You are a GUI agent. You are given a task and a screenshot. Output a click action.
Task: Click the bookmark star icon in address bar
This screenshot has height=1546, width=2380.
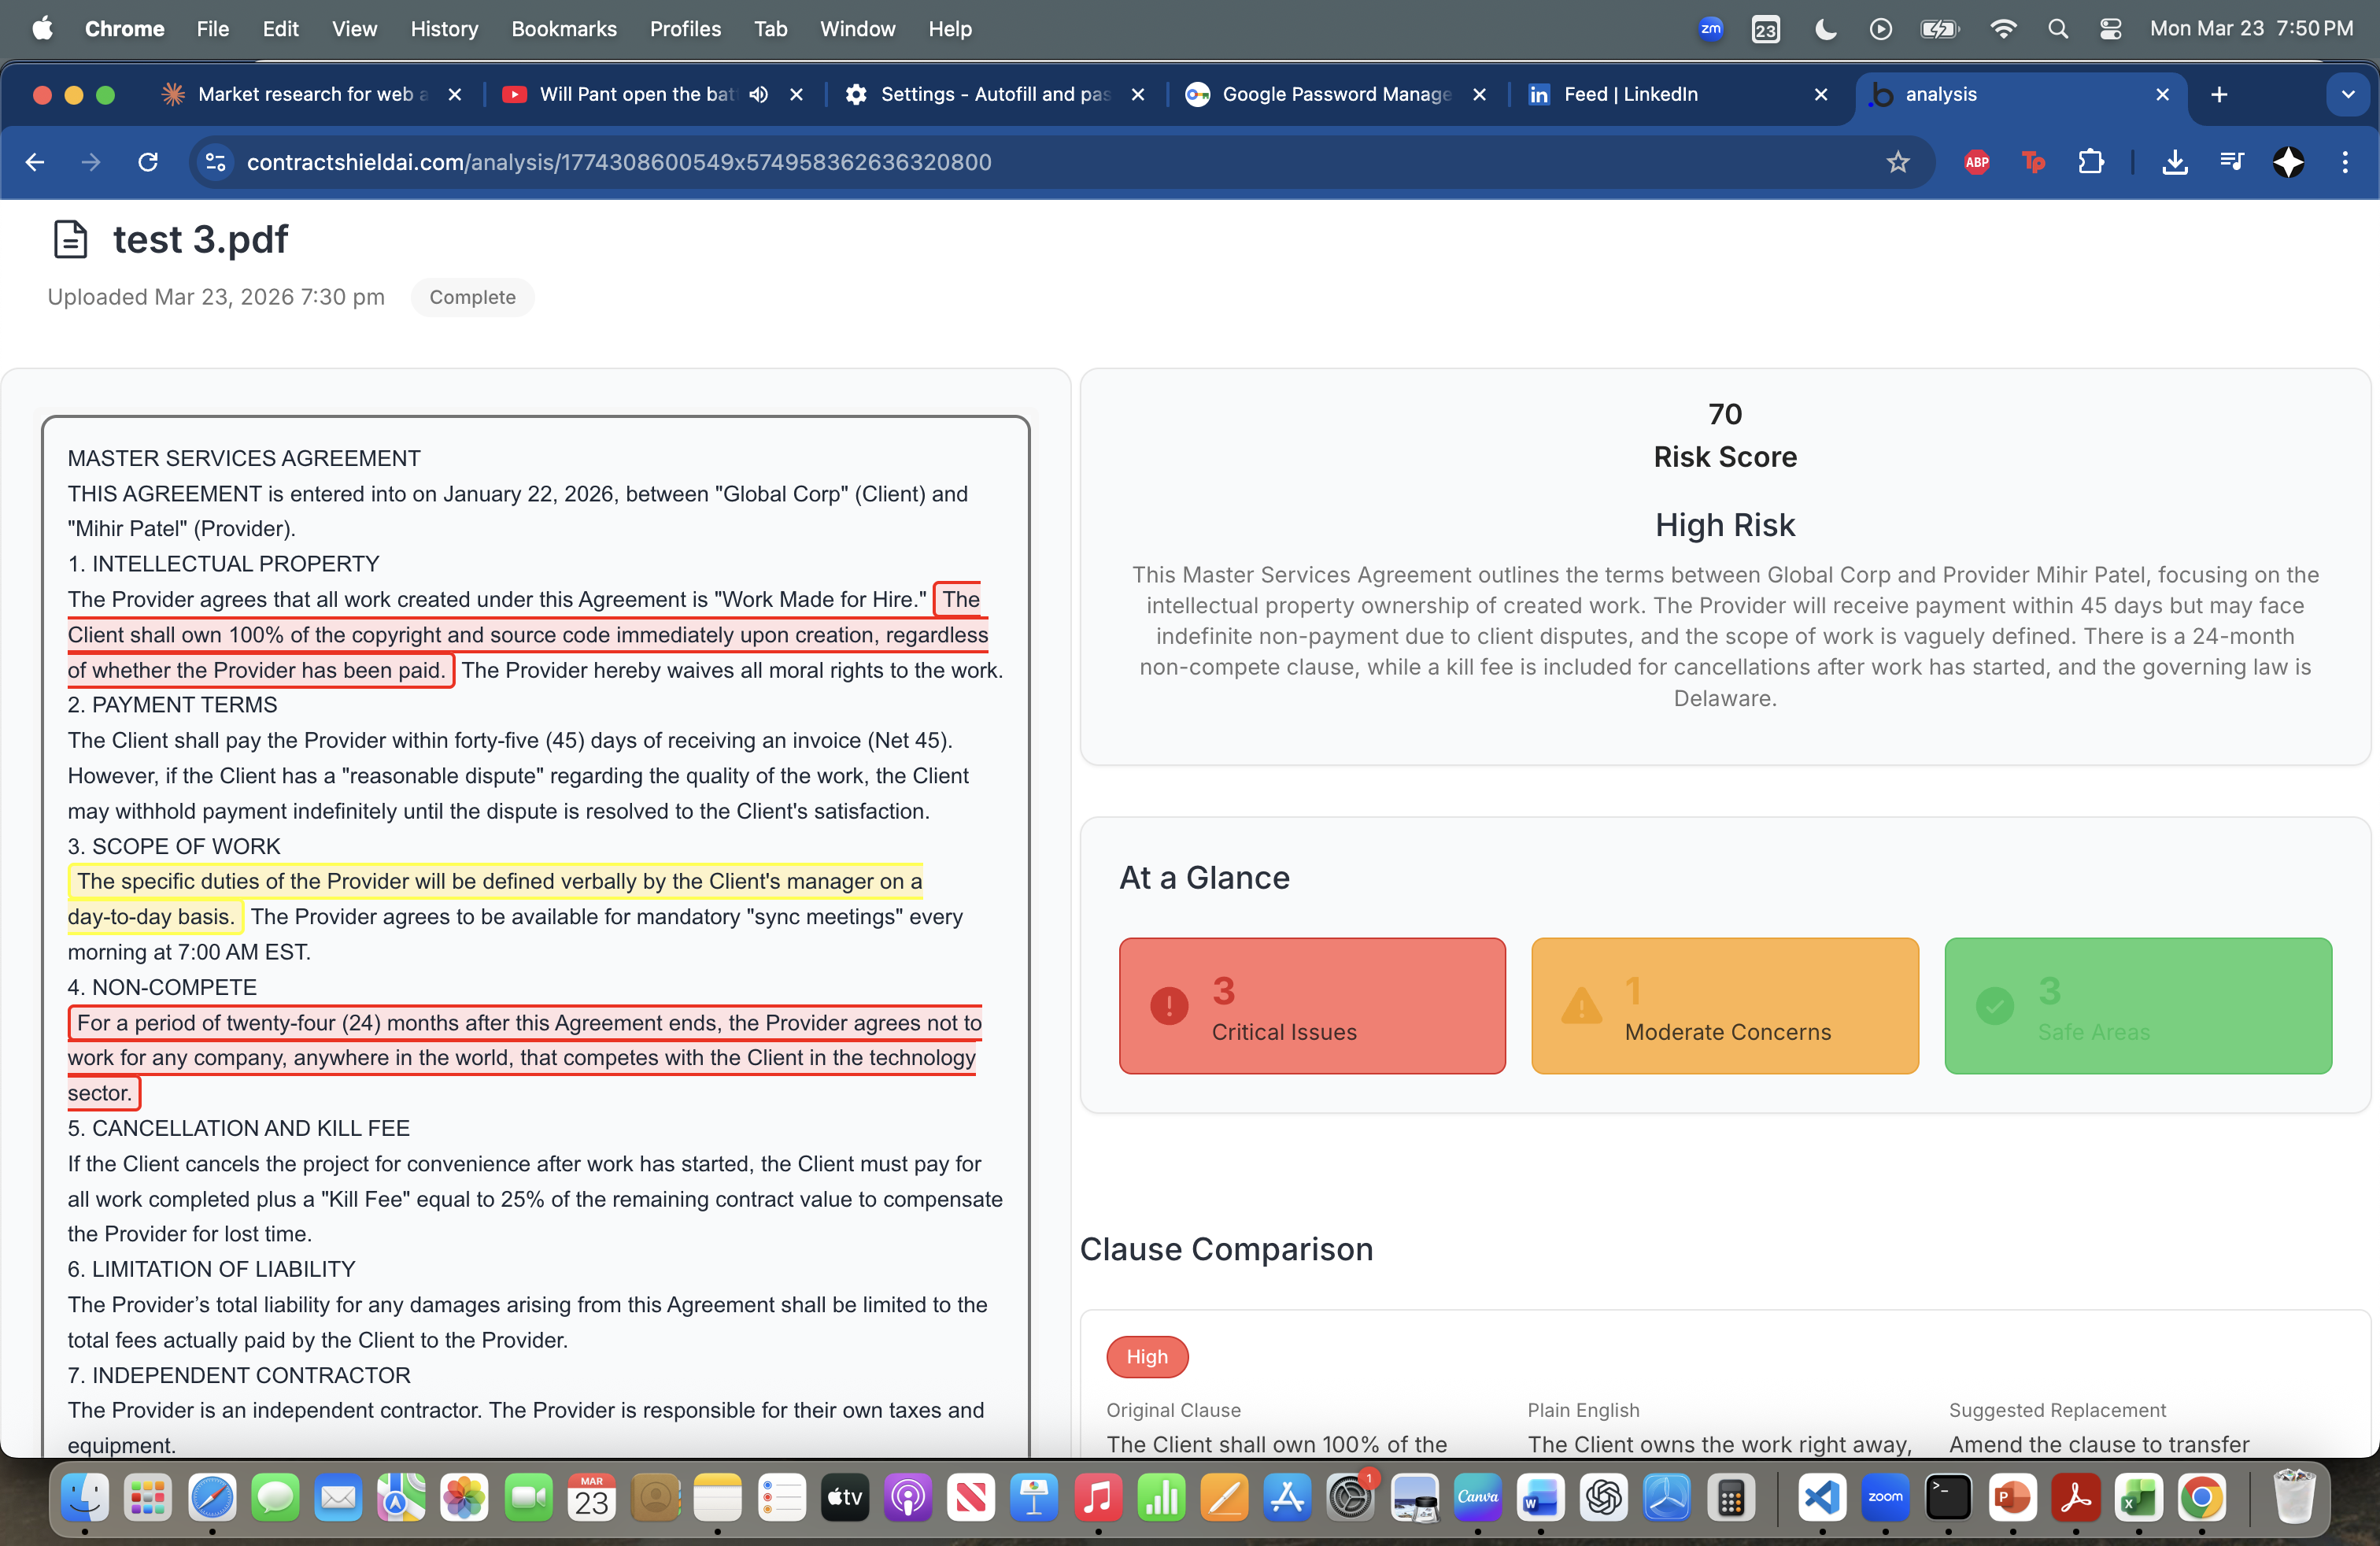click(x=1897, y=162)
